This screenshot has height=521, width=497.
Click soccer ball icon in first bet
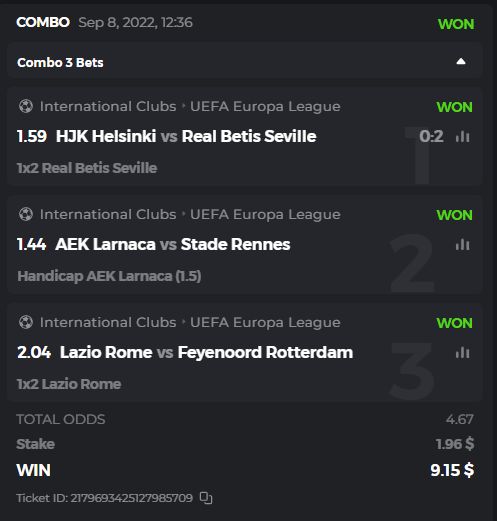click(26, 106)
